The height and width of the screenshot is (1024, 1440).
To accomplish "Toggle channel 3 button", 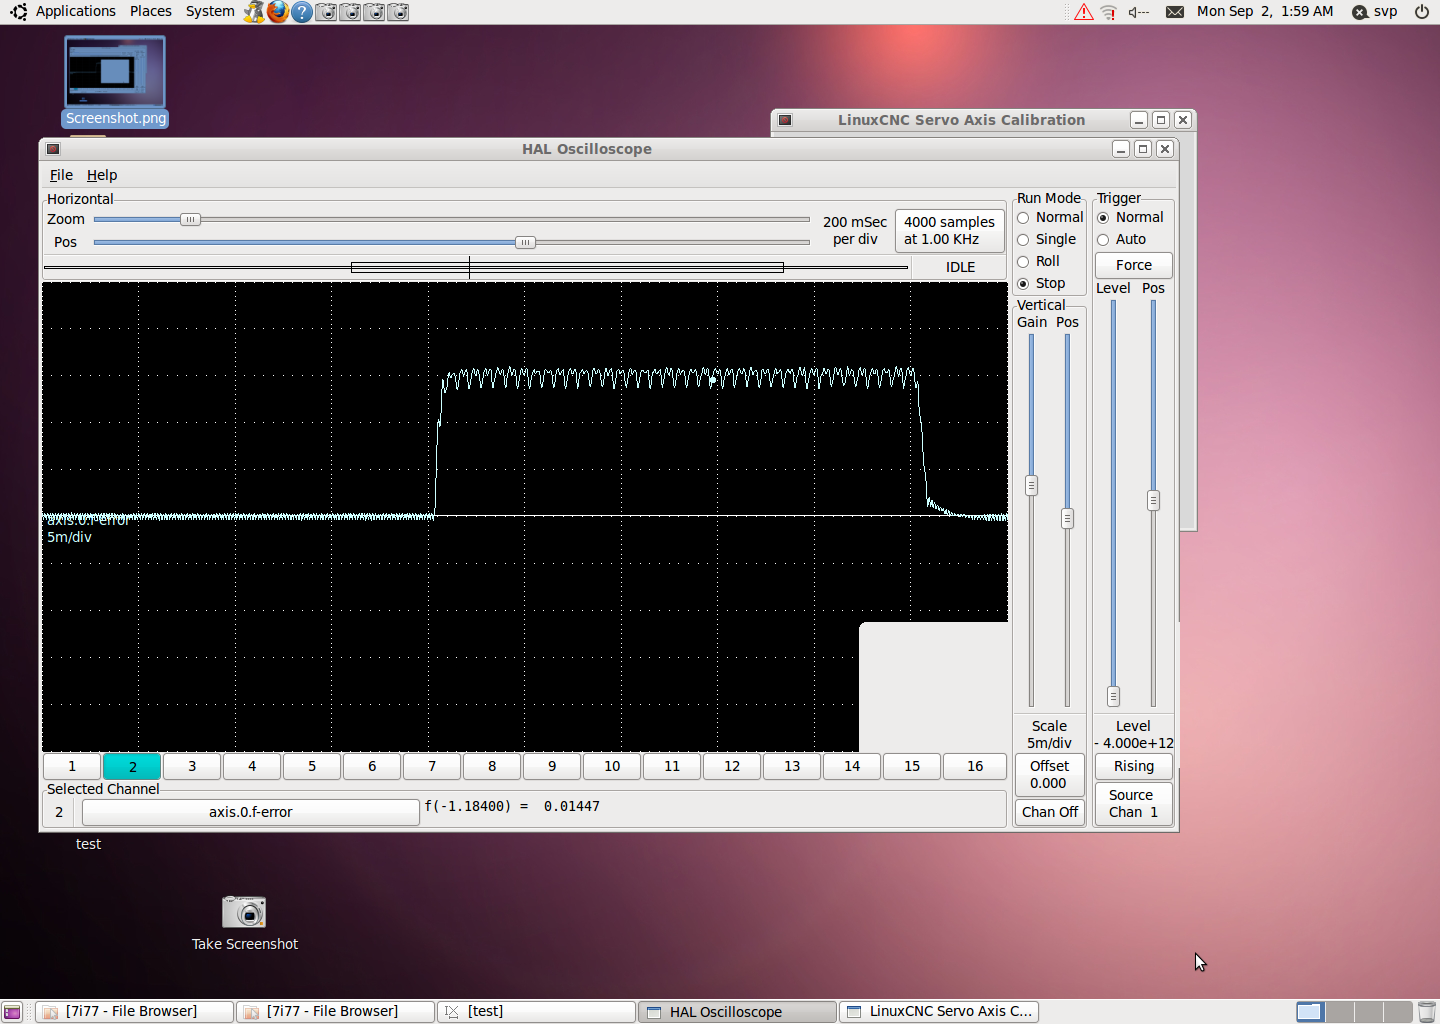I will click(x=192, y=767).
